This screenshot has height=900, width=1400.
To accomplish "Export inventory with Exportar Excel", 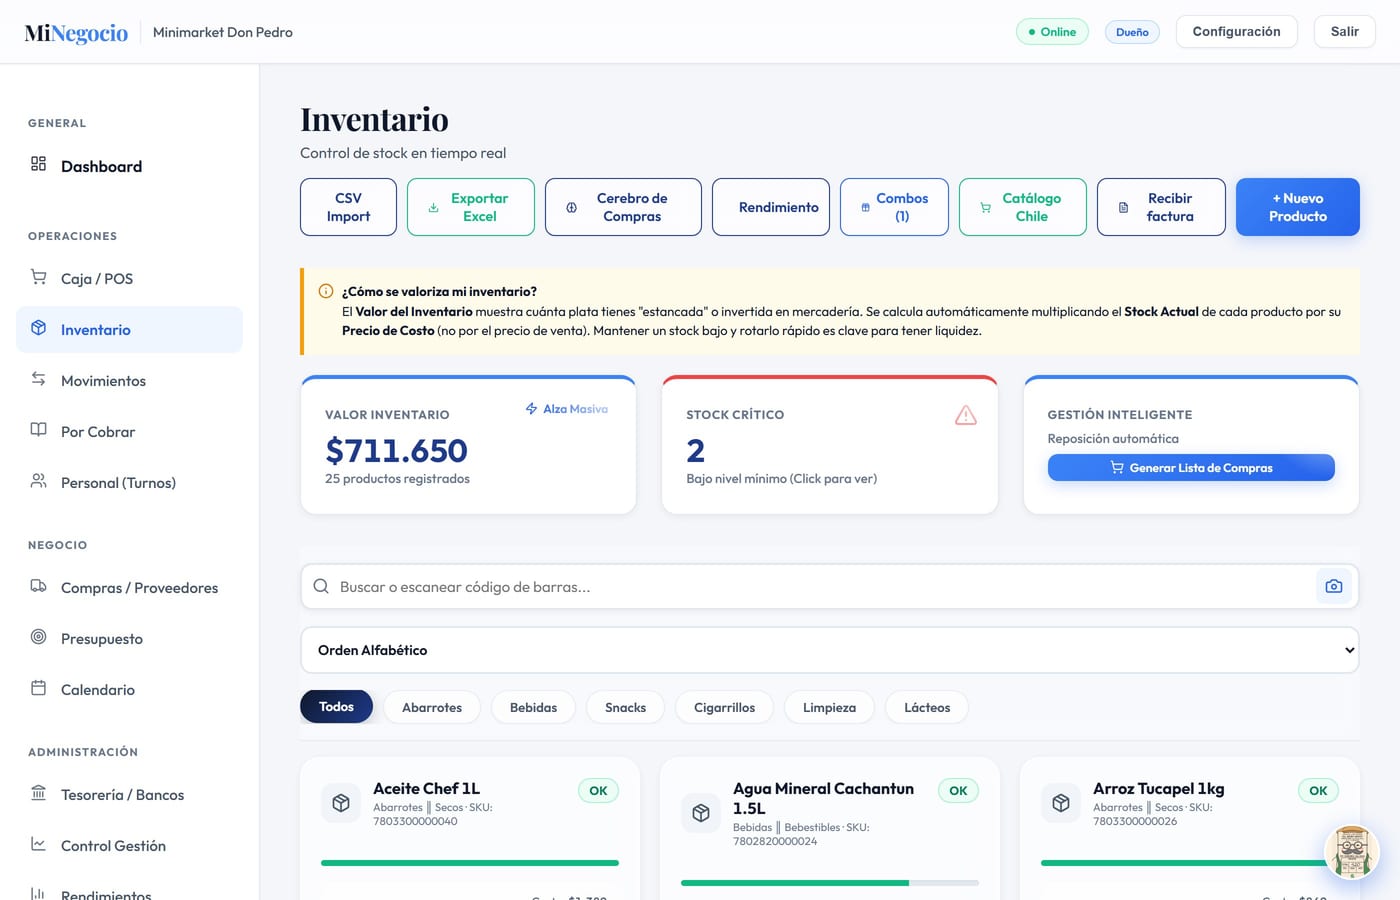I will [x=471, y=207].
